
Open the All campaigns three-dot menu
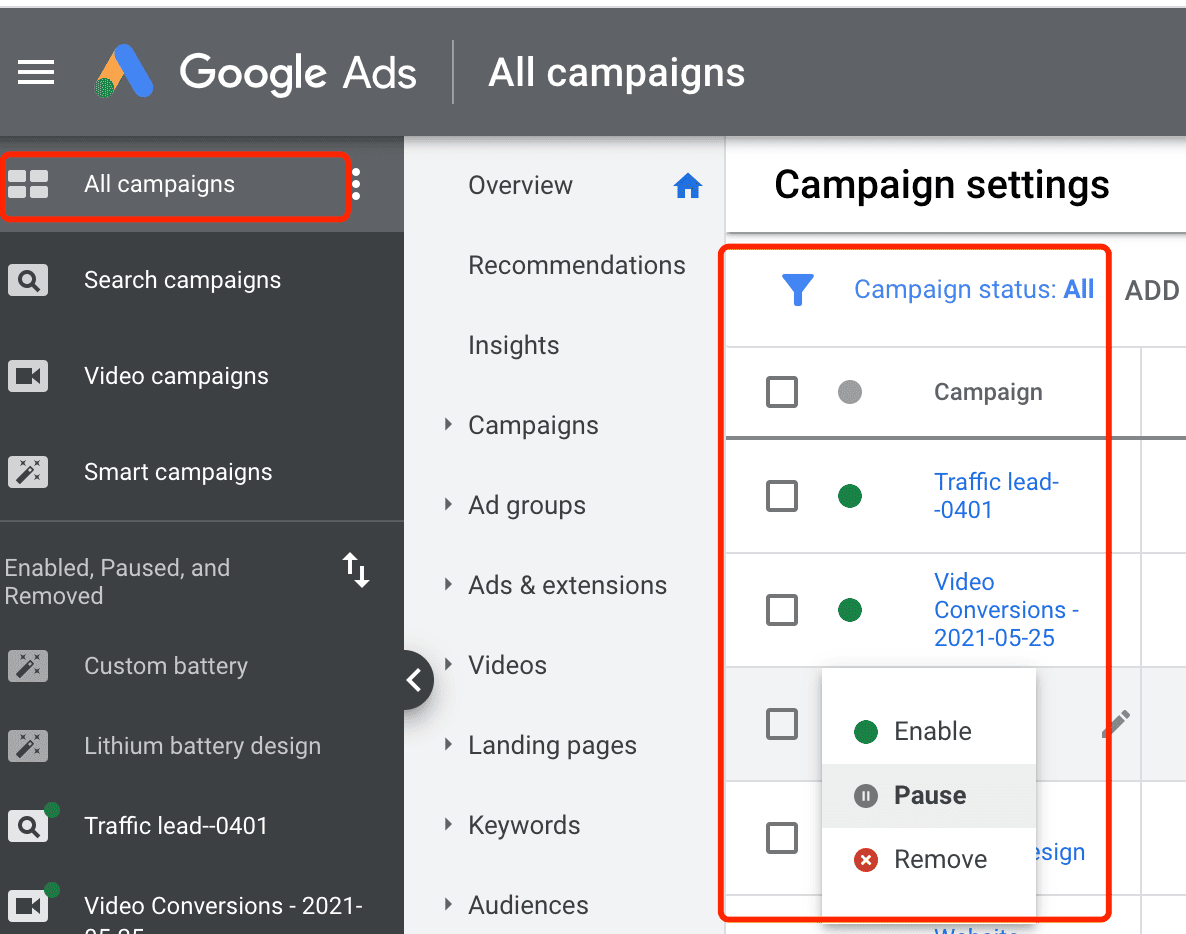click(x=356, y=185)
